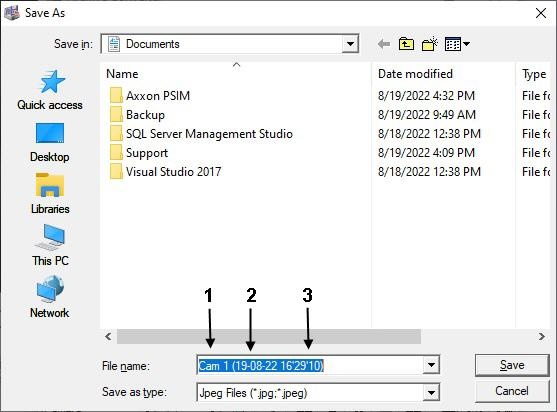Viewport: 557px width, 412px height.
Task: Click the horizontal scrollbar right arrow
Action: click(541, 336)
